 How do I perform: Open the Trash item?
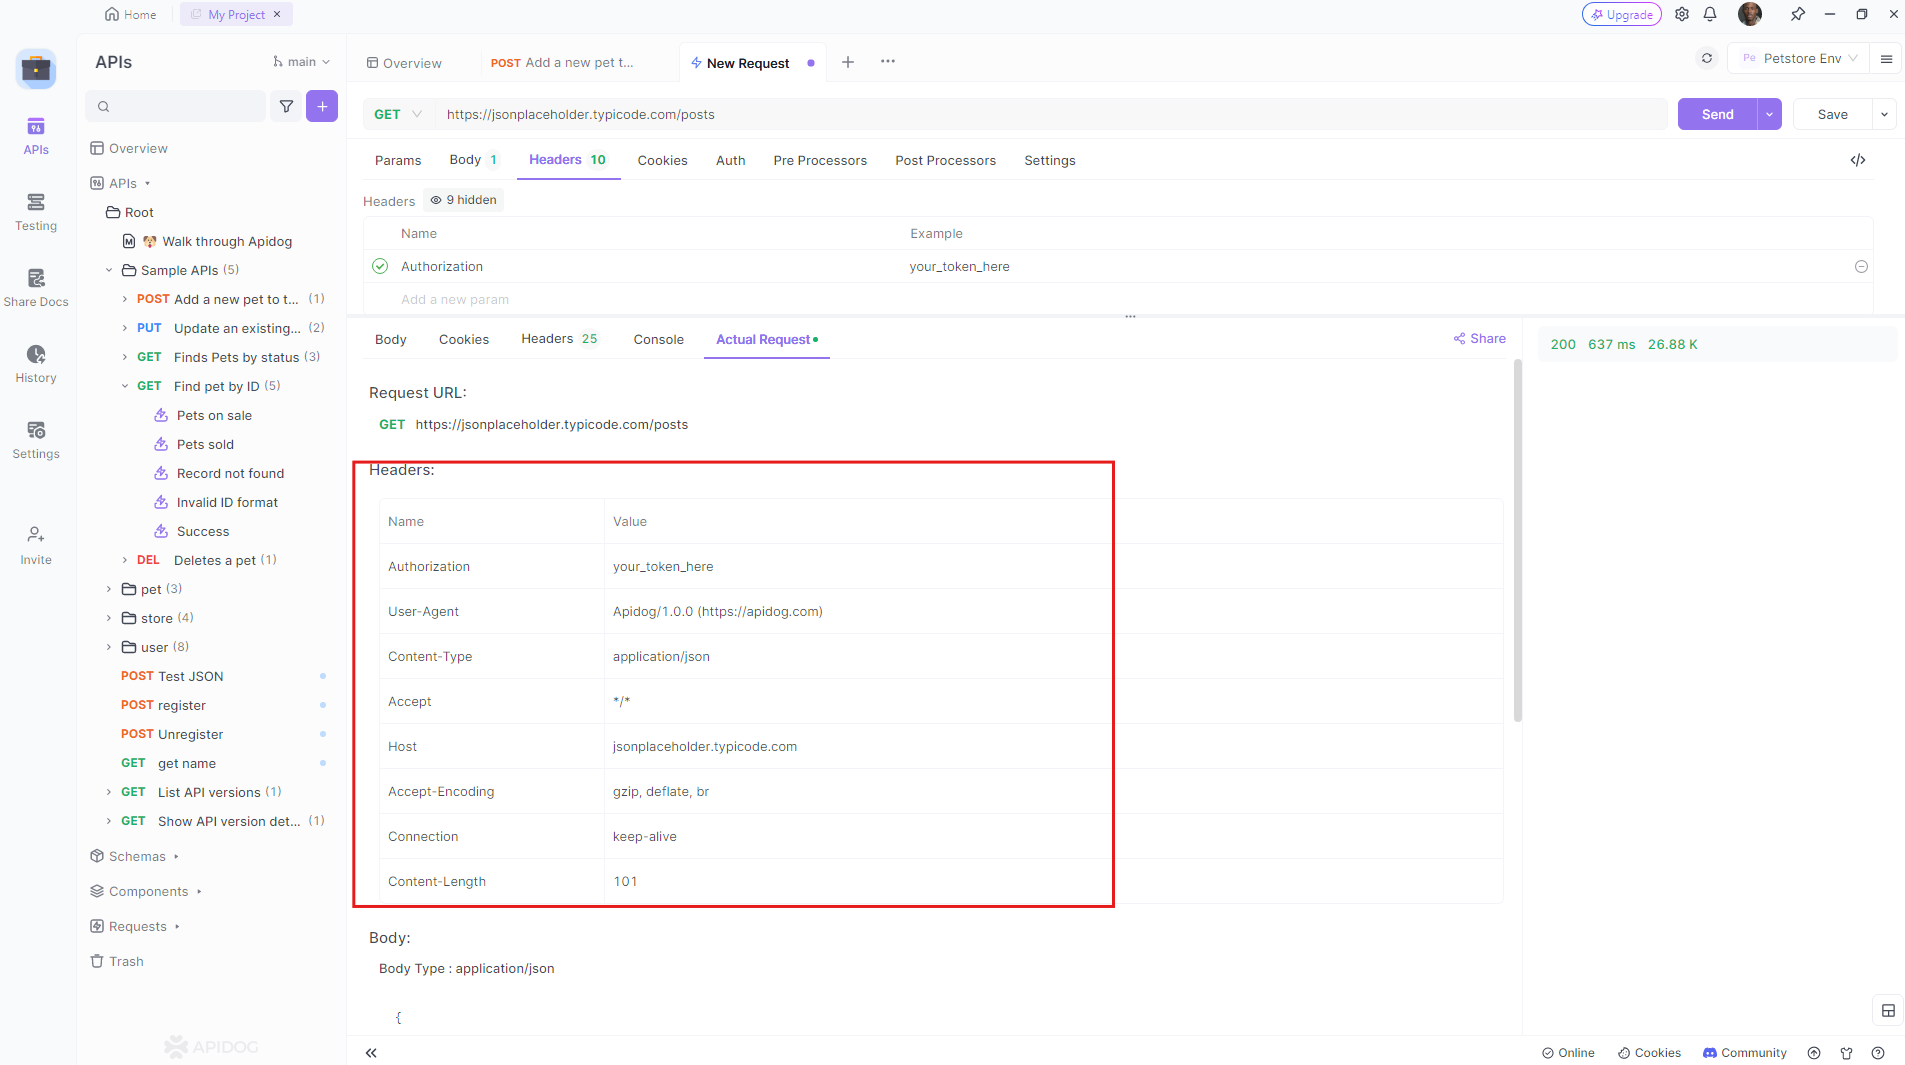[117, 961]
